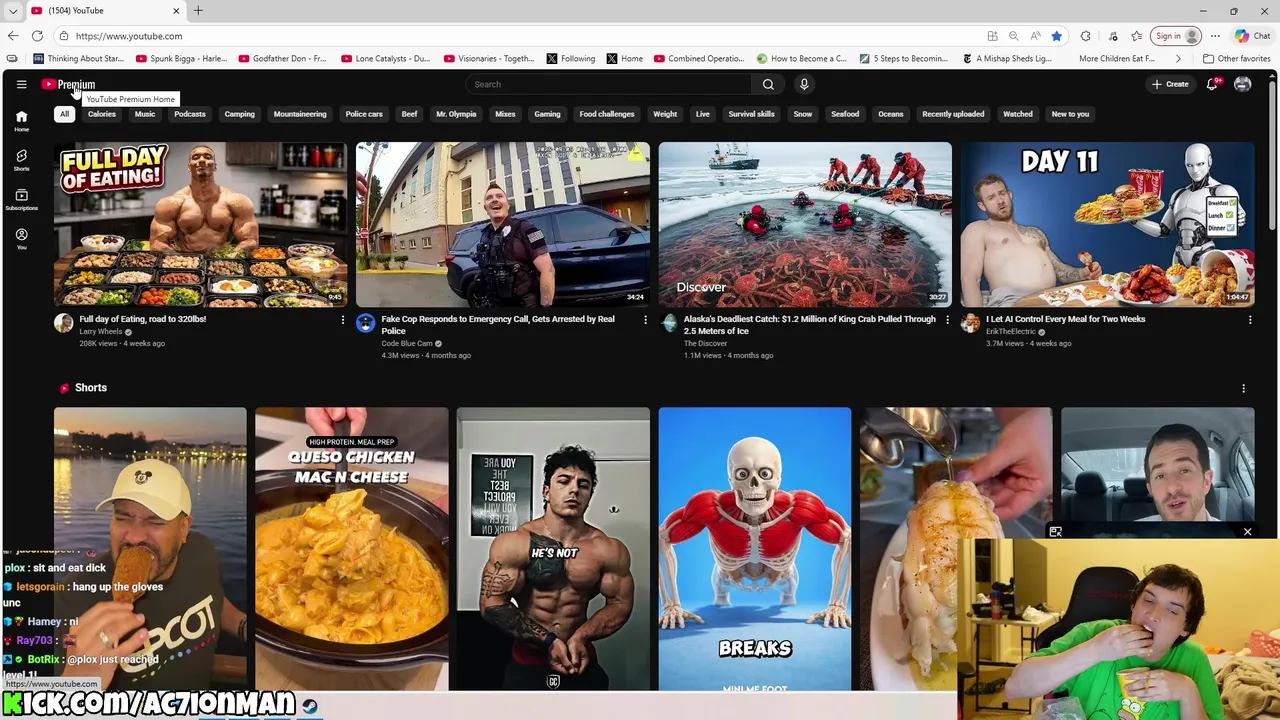Select the Camping filter chip

click(x=239, y=114)
